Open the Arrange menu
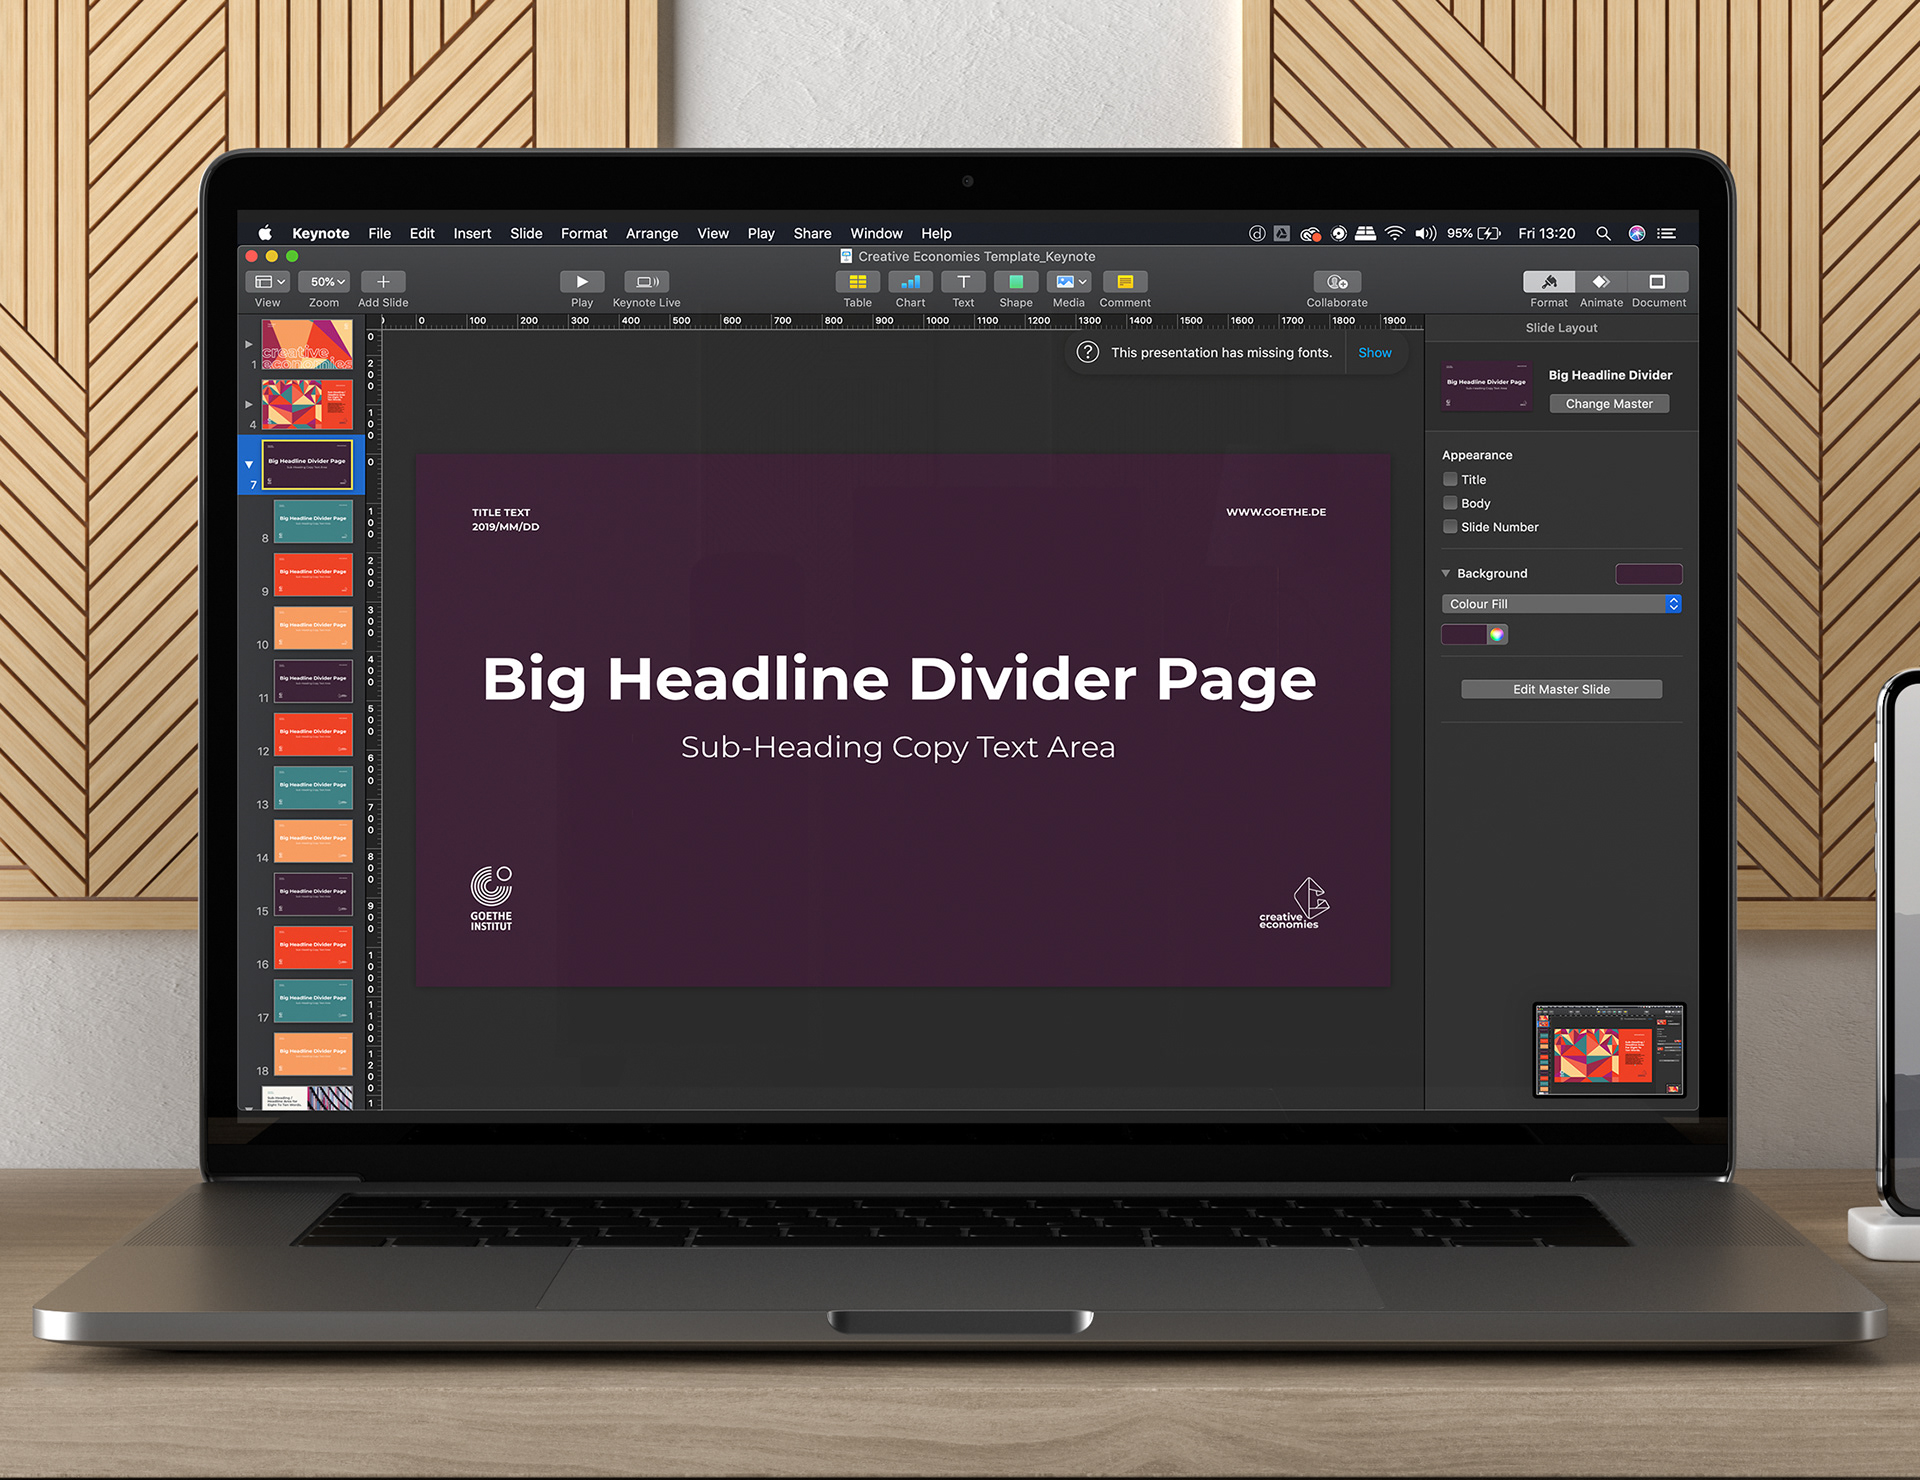Screen dimensions: 1920x1480 point(651,233)
